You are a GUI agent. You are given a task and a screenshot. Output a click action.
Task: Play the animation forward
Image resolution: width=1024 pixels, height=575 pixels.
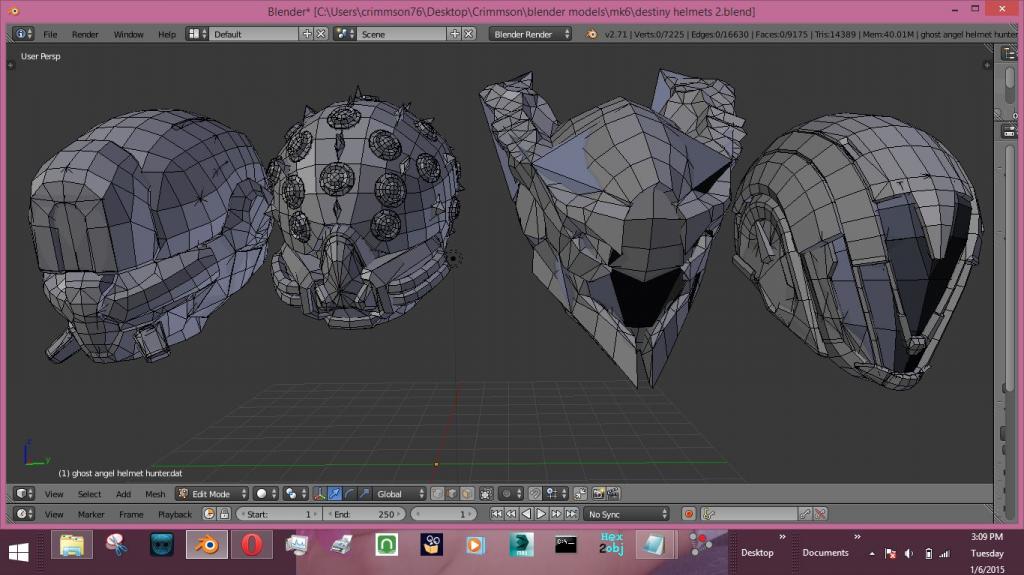[541, 514]
